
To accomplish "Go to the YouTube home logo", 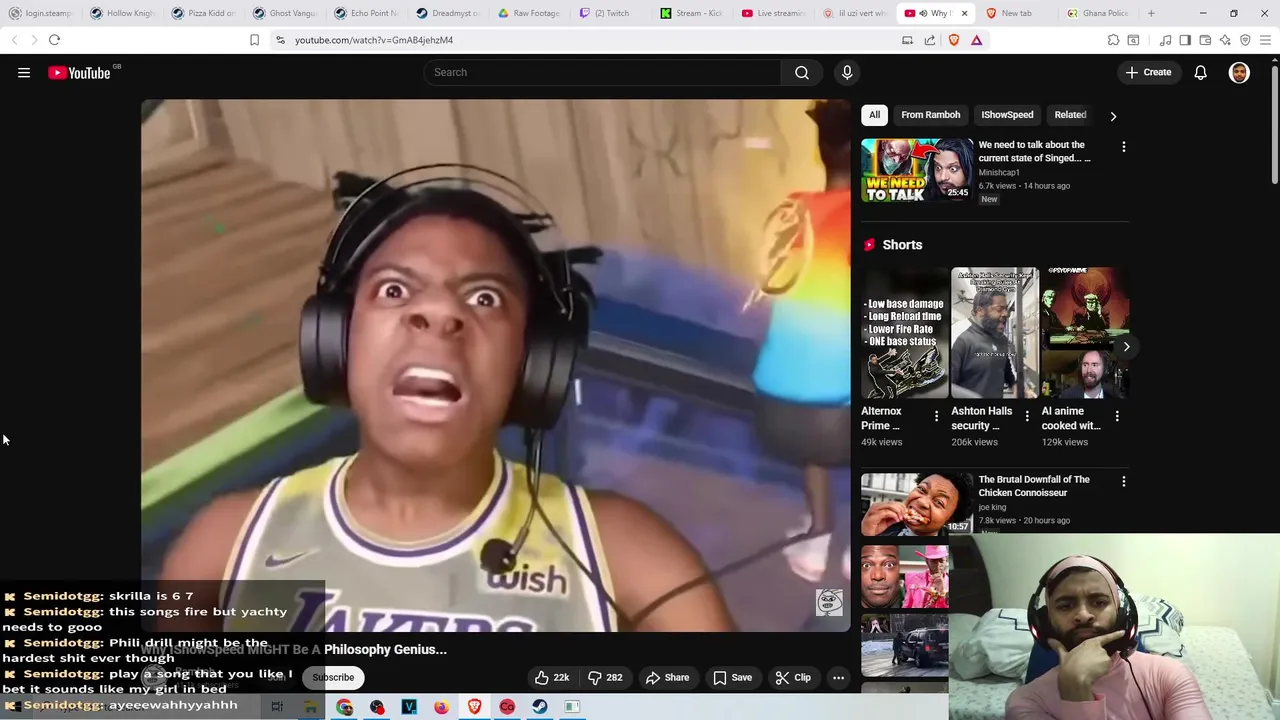I will pos(79,72).
